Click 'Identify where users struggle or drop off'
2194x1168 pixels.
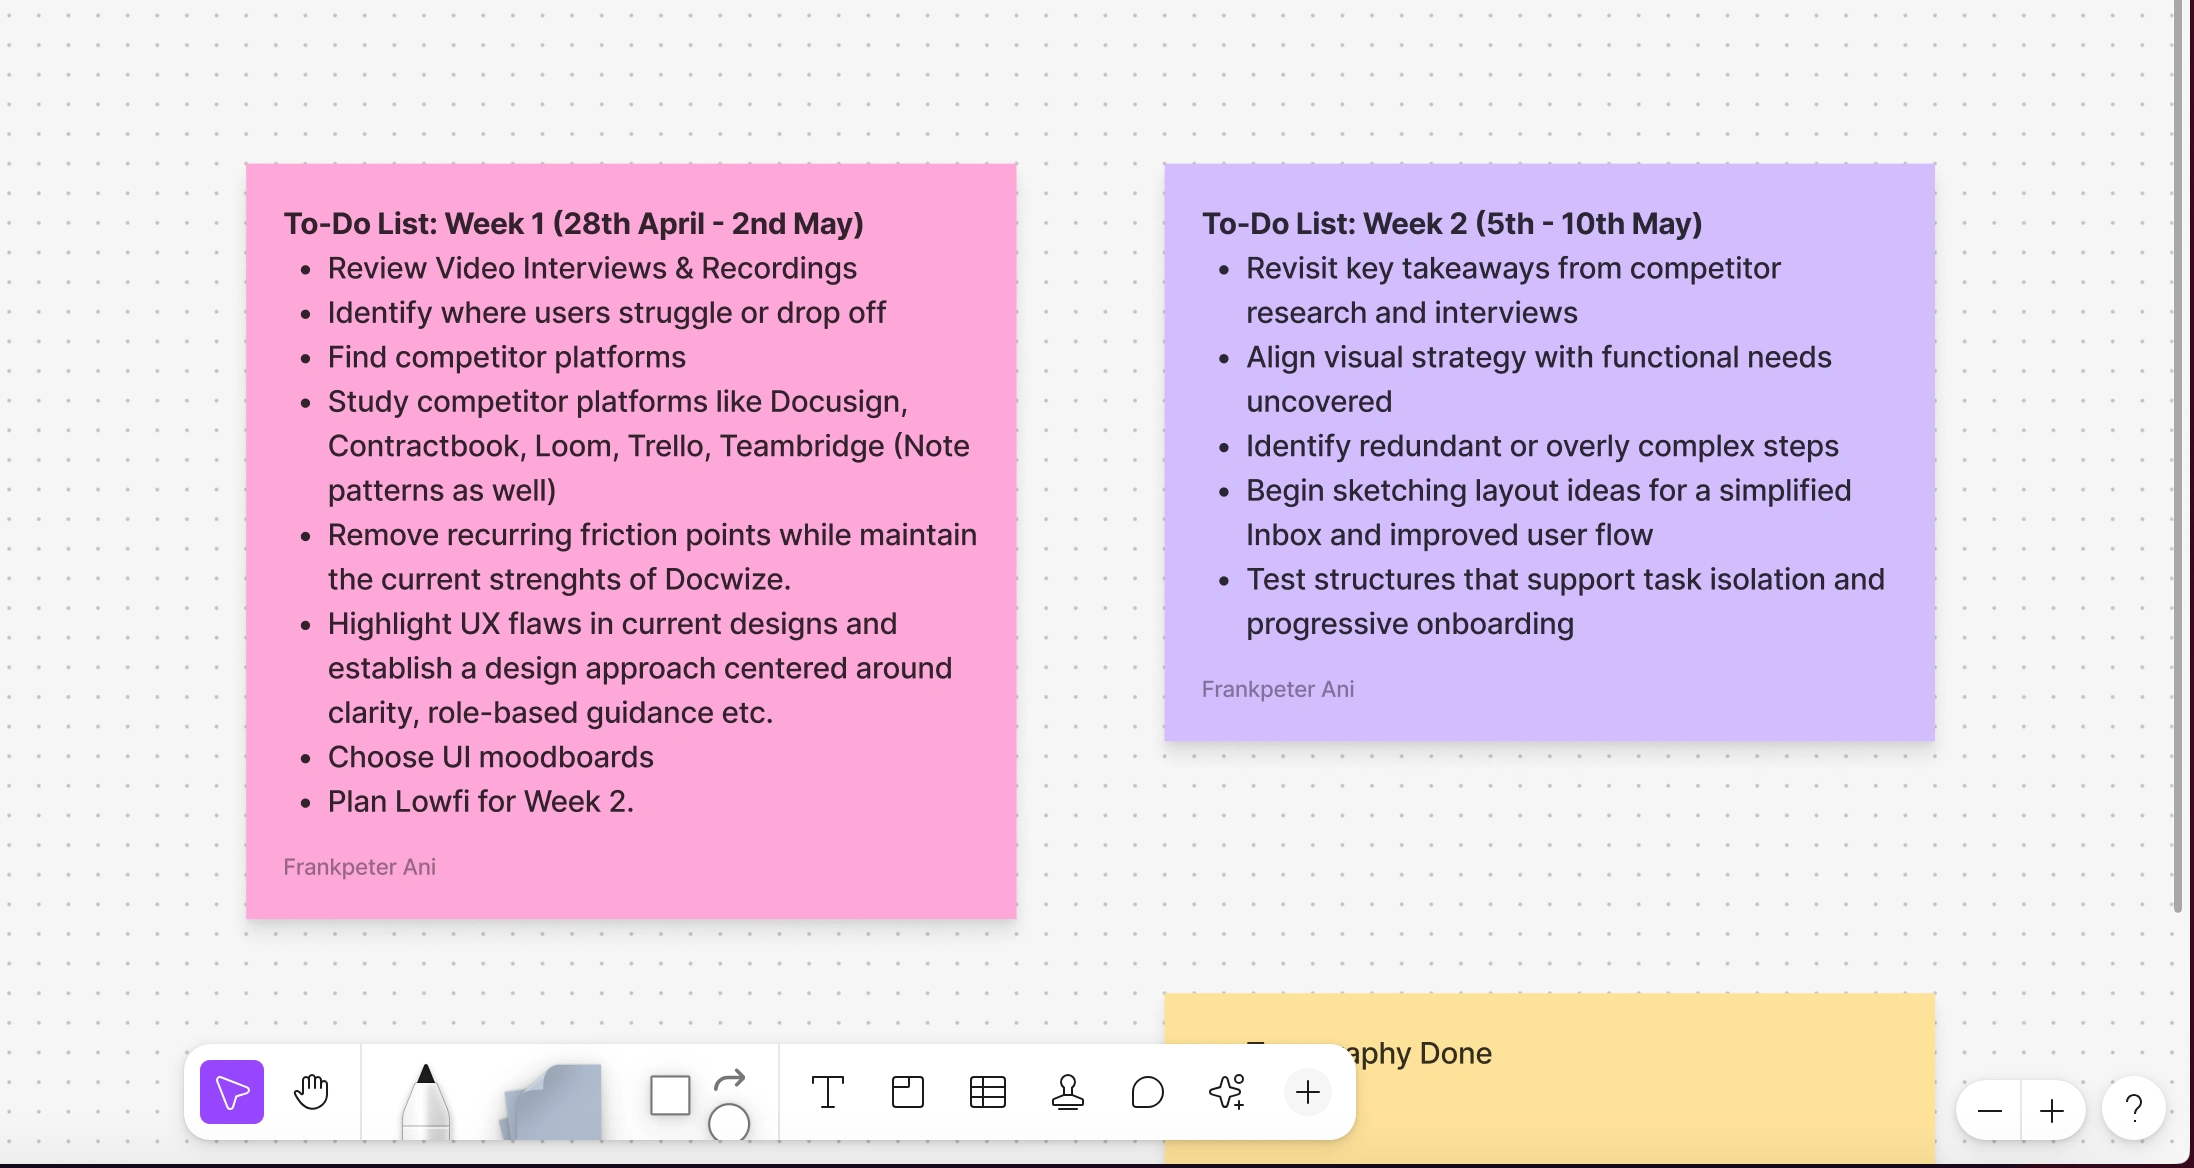607,312
